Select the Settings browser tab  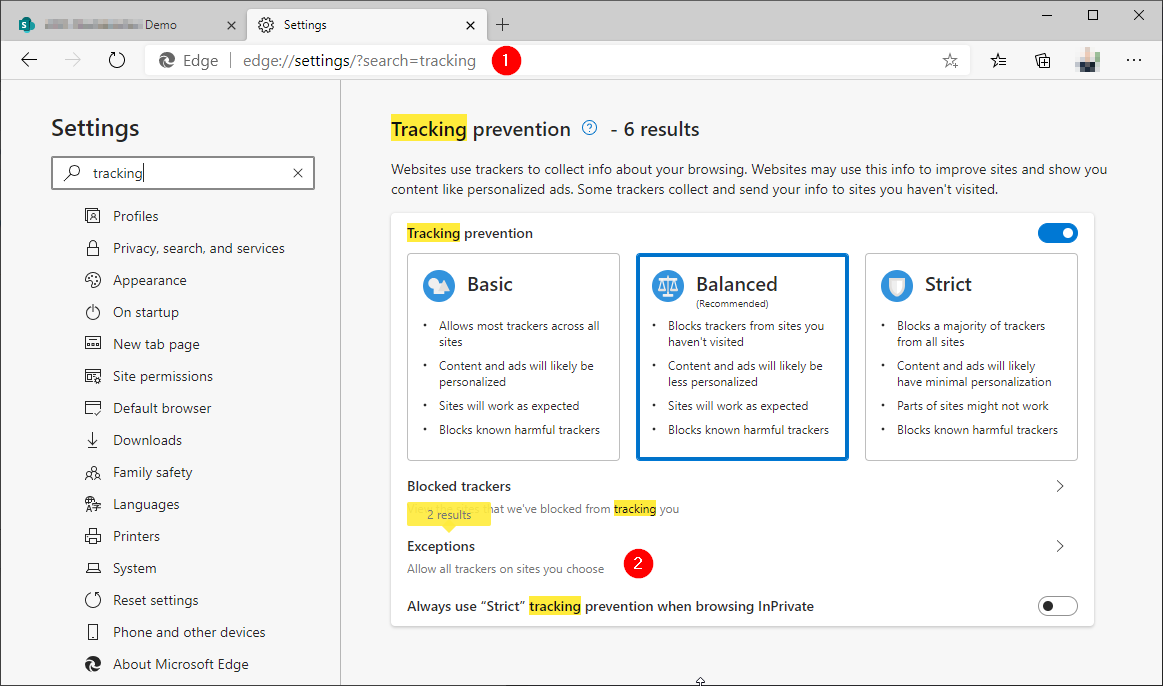click(367, 25)
